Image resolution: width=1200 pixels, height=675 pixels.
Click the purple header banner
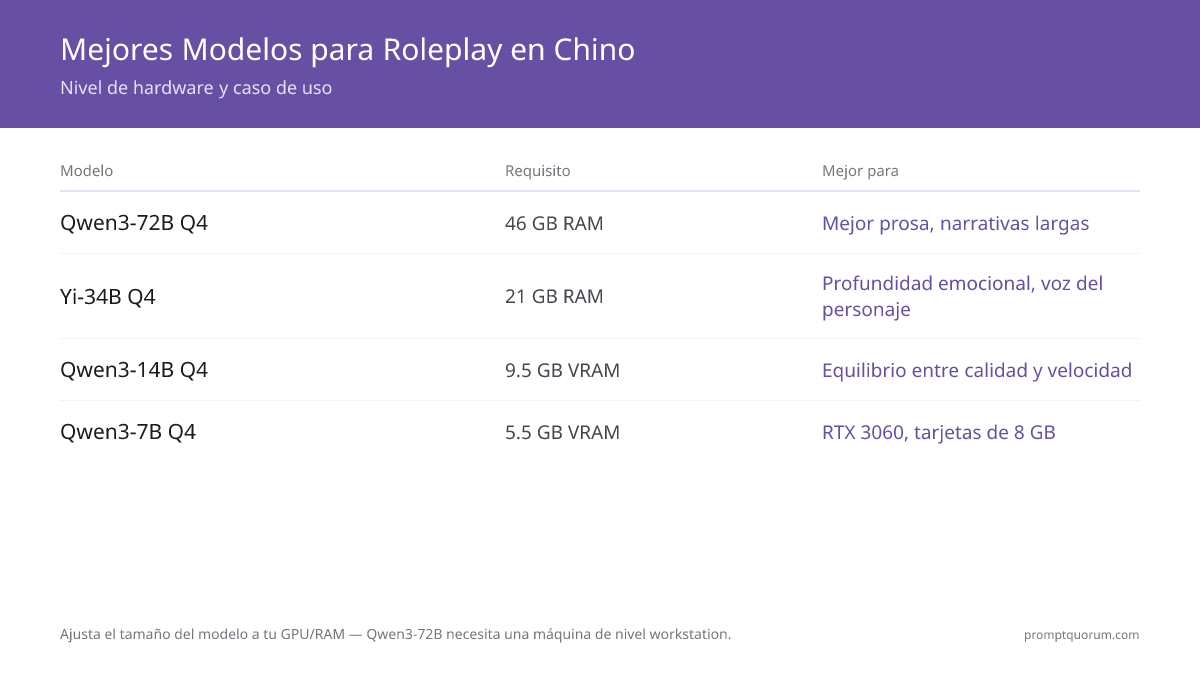pos(600,64)
